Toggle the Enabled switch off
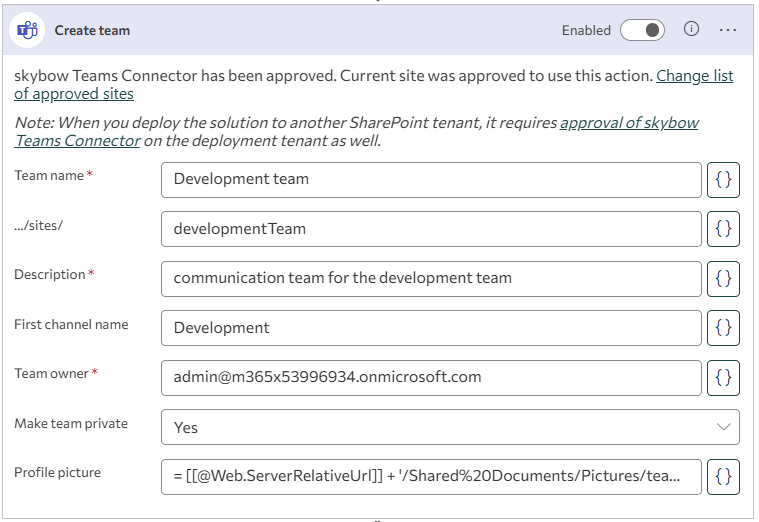759x522 pixels. point(642,30)
